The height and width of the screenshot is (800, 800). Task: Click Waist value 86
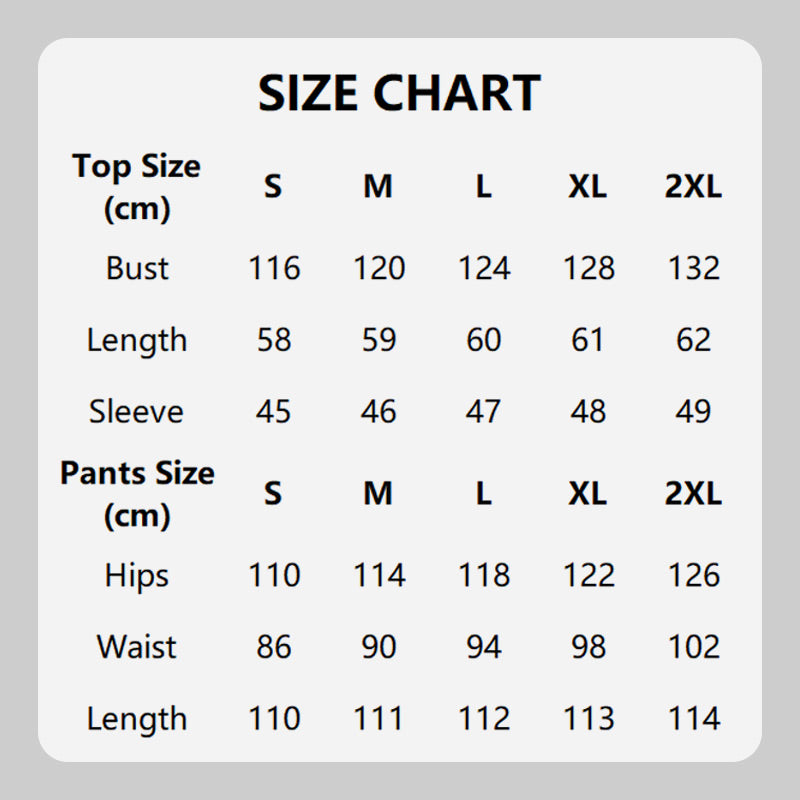[x=274, y=647]
